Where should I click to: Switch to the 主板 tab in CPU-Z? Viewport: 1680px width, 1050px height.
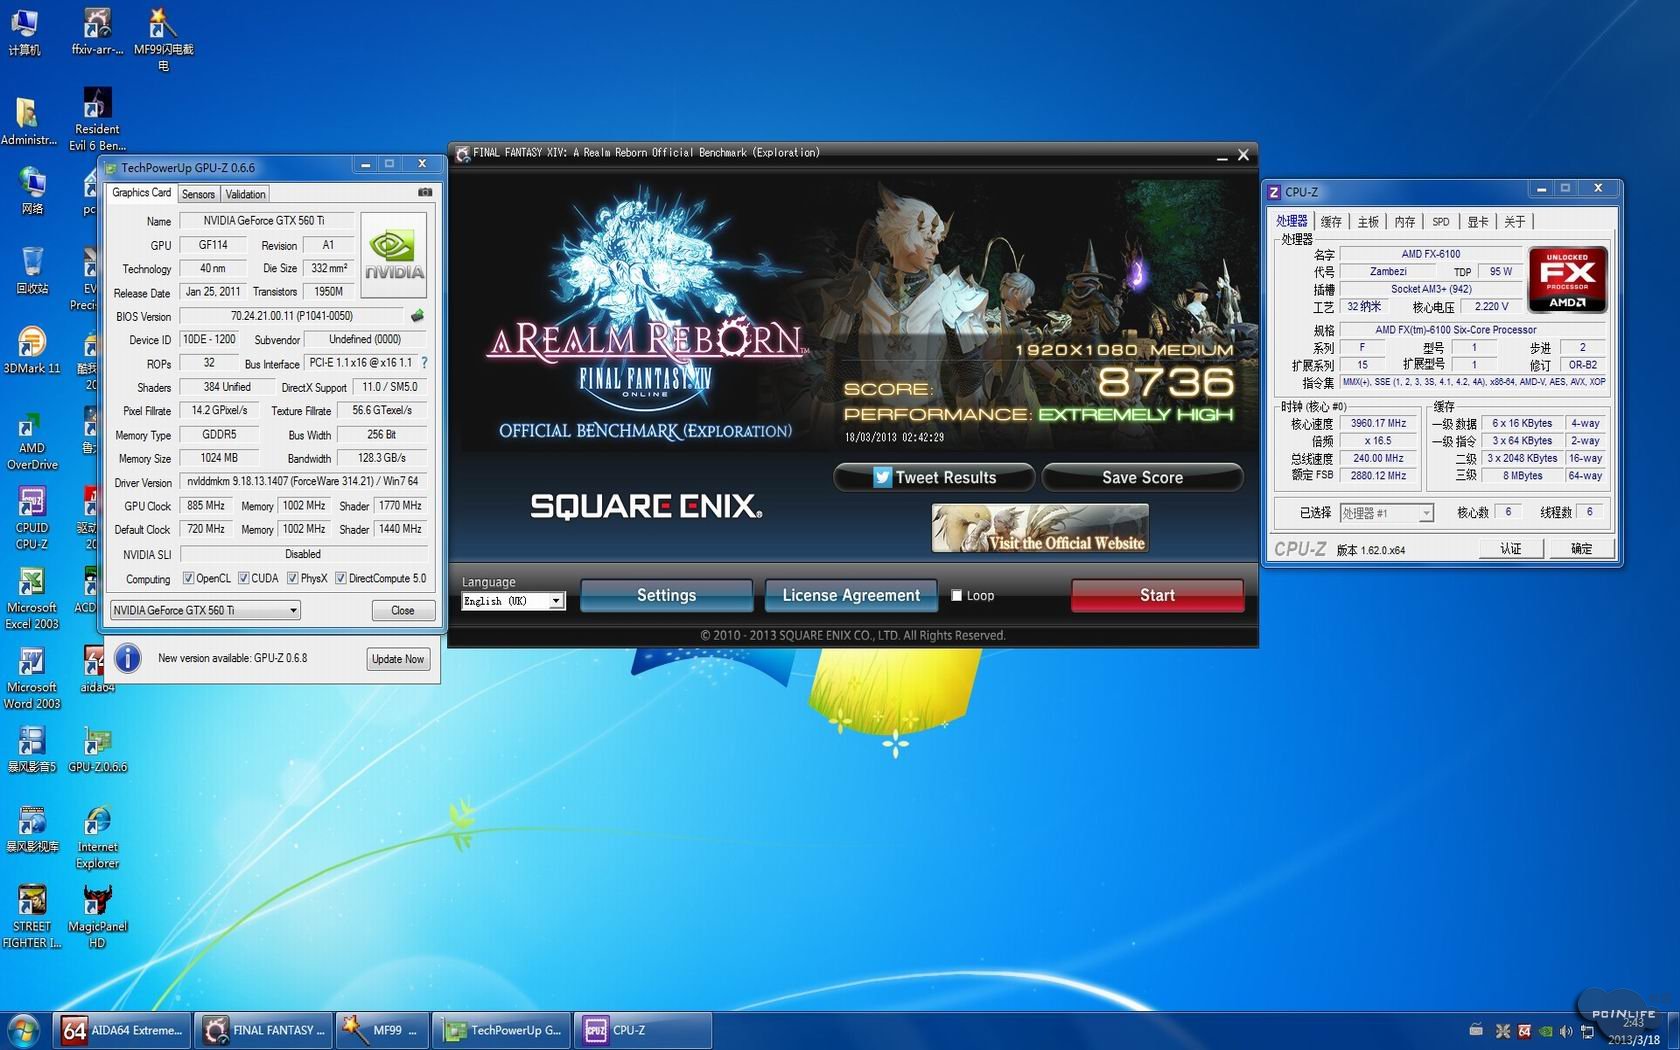click(1368, 222)
